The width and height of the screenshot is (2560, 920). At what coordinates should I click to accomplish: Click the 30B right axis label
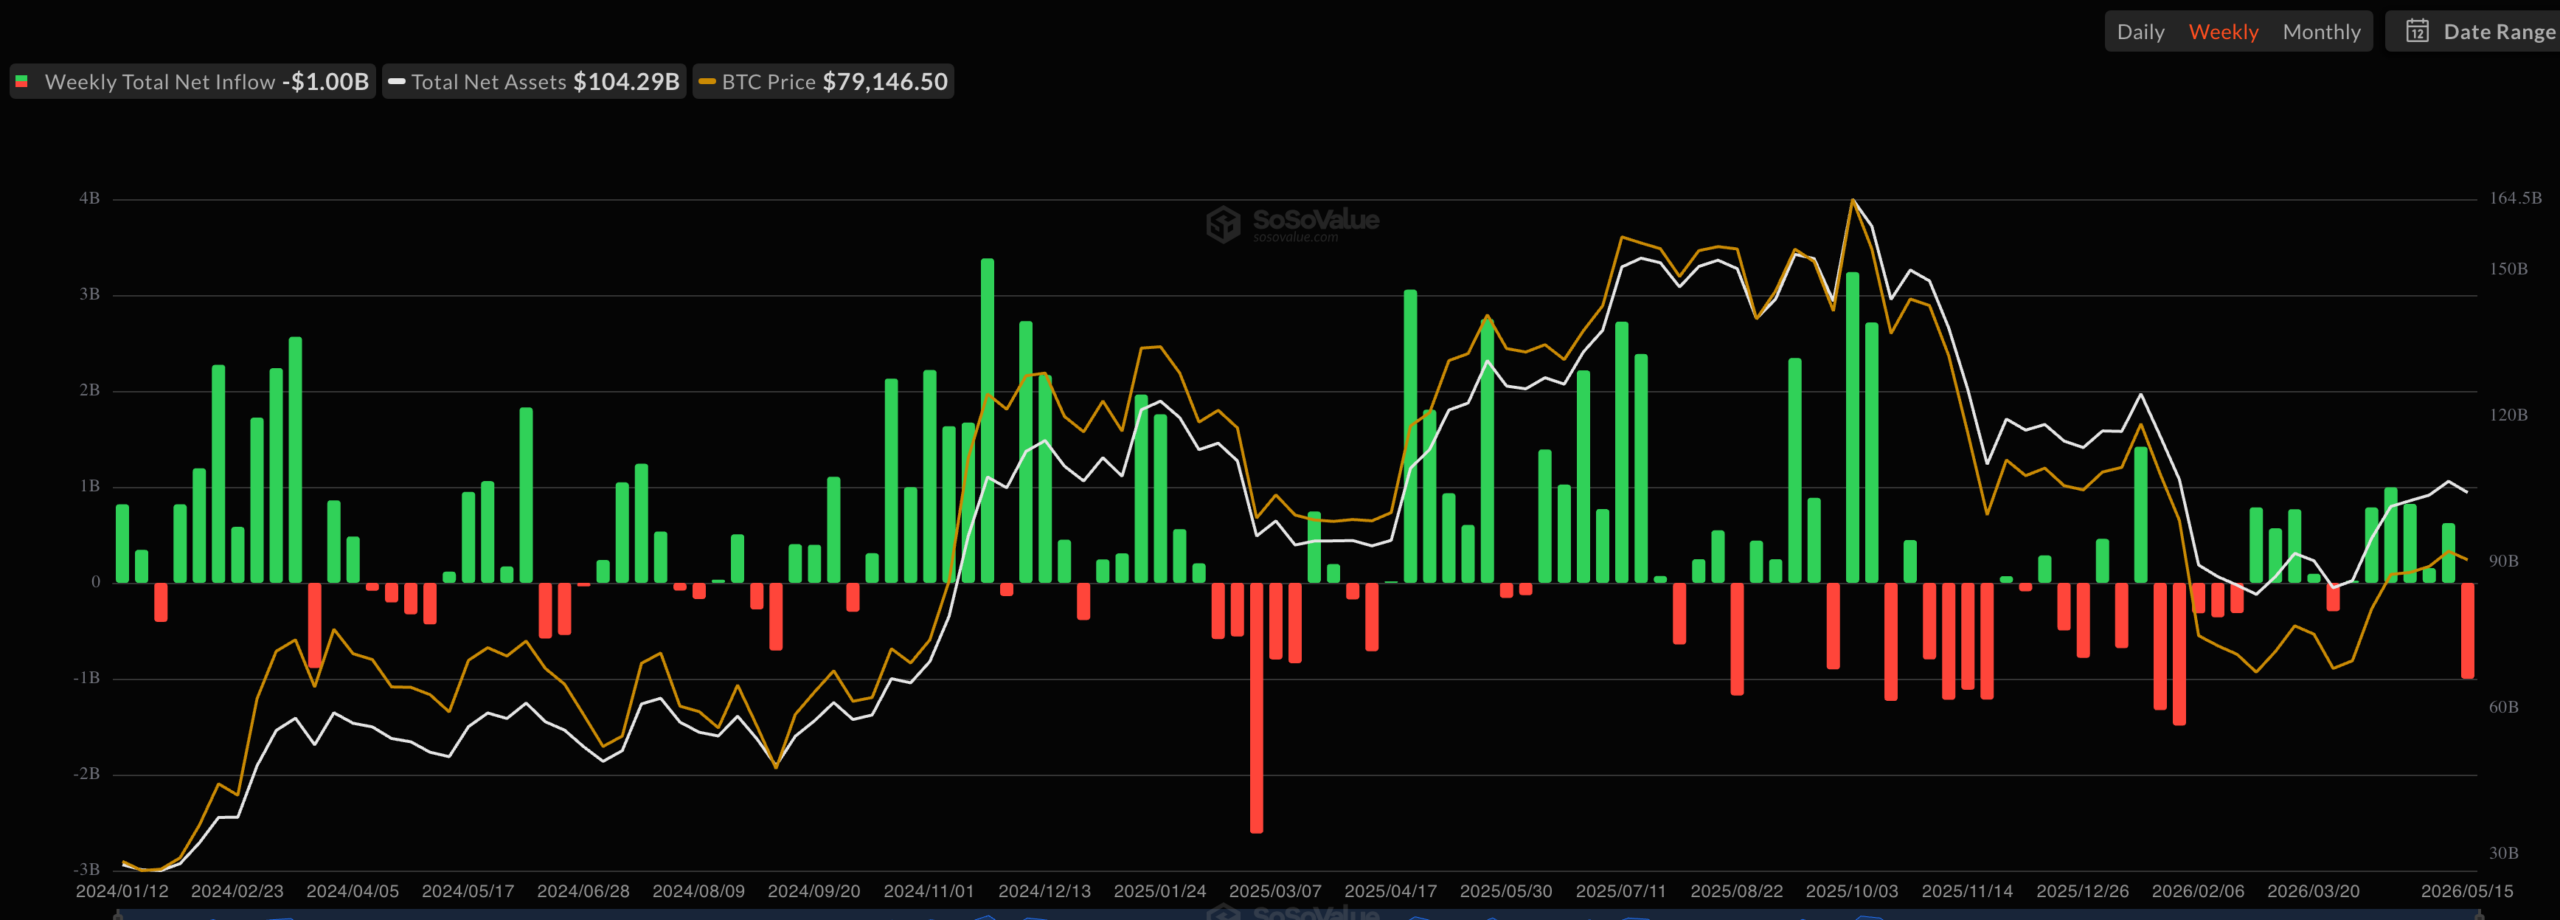point(2503,853)
